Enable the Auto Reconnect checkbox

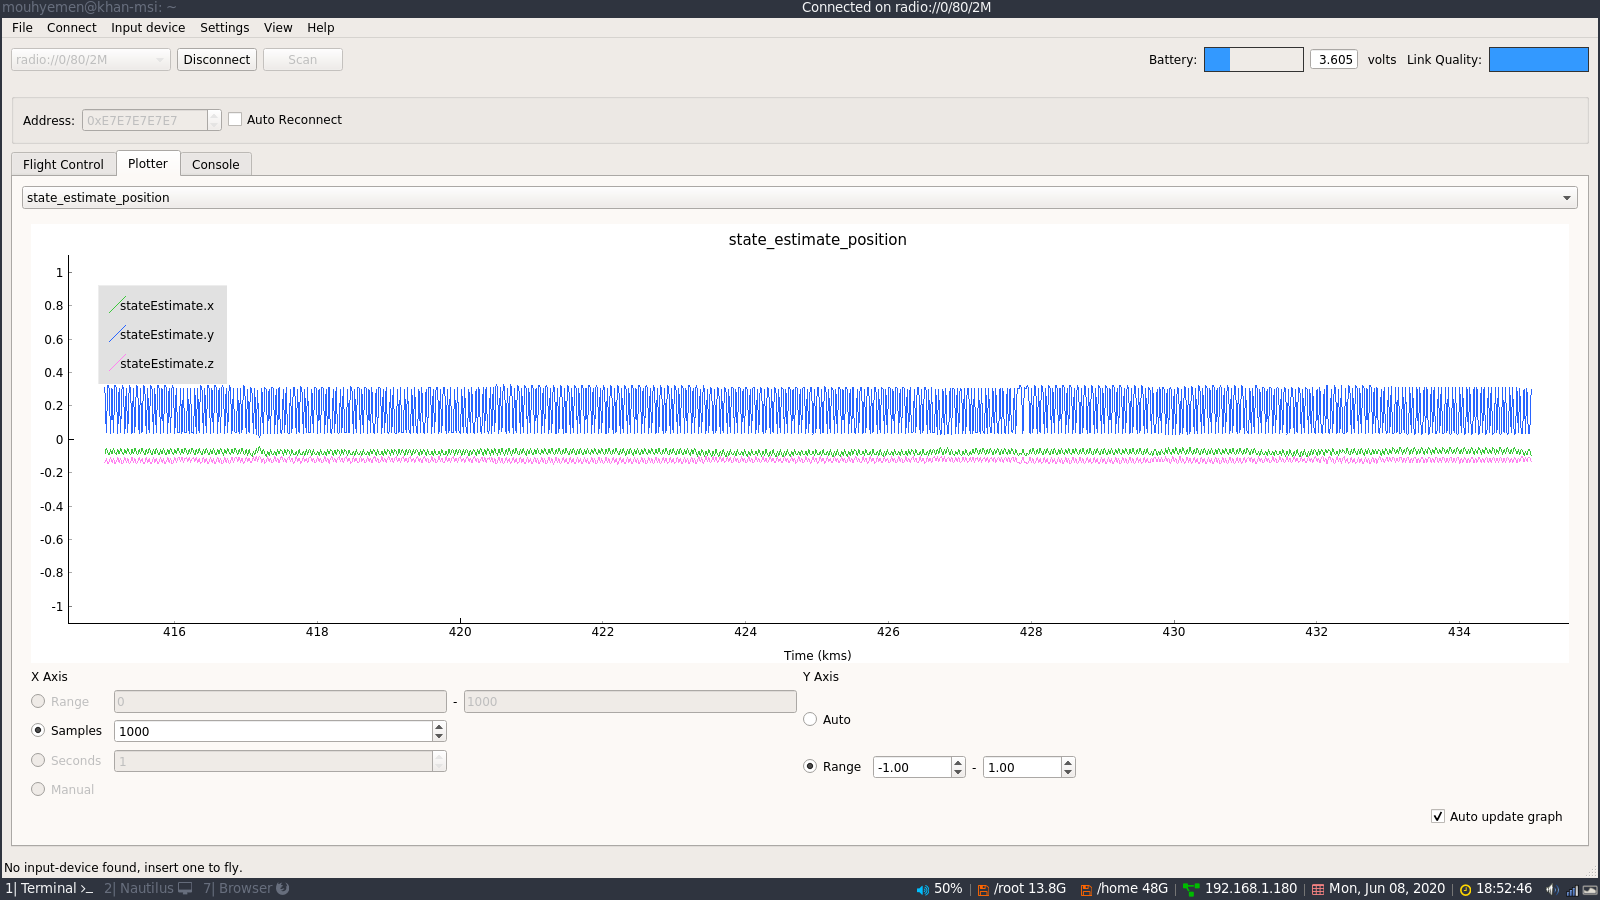pos(236,119)
